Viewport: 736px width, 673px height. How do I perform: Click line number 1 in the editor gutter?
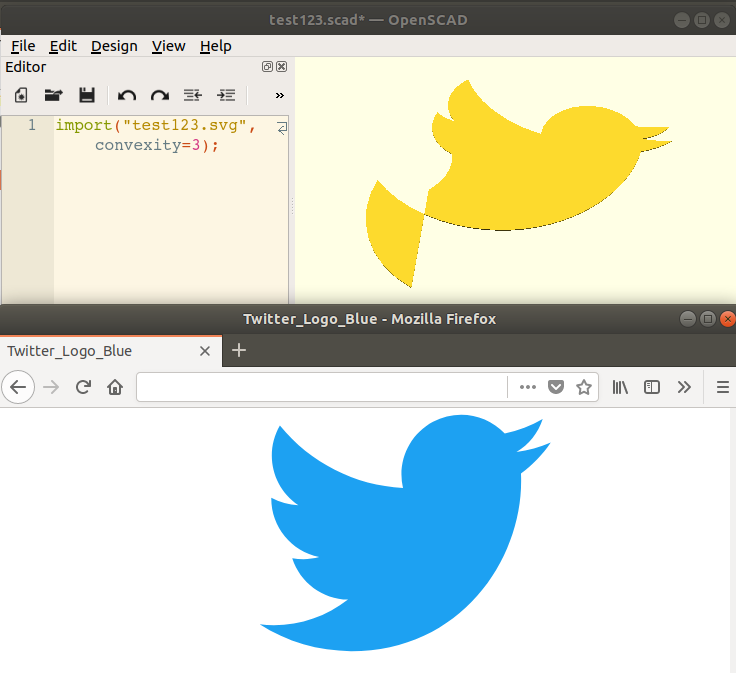pos(31,125)
